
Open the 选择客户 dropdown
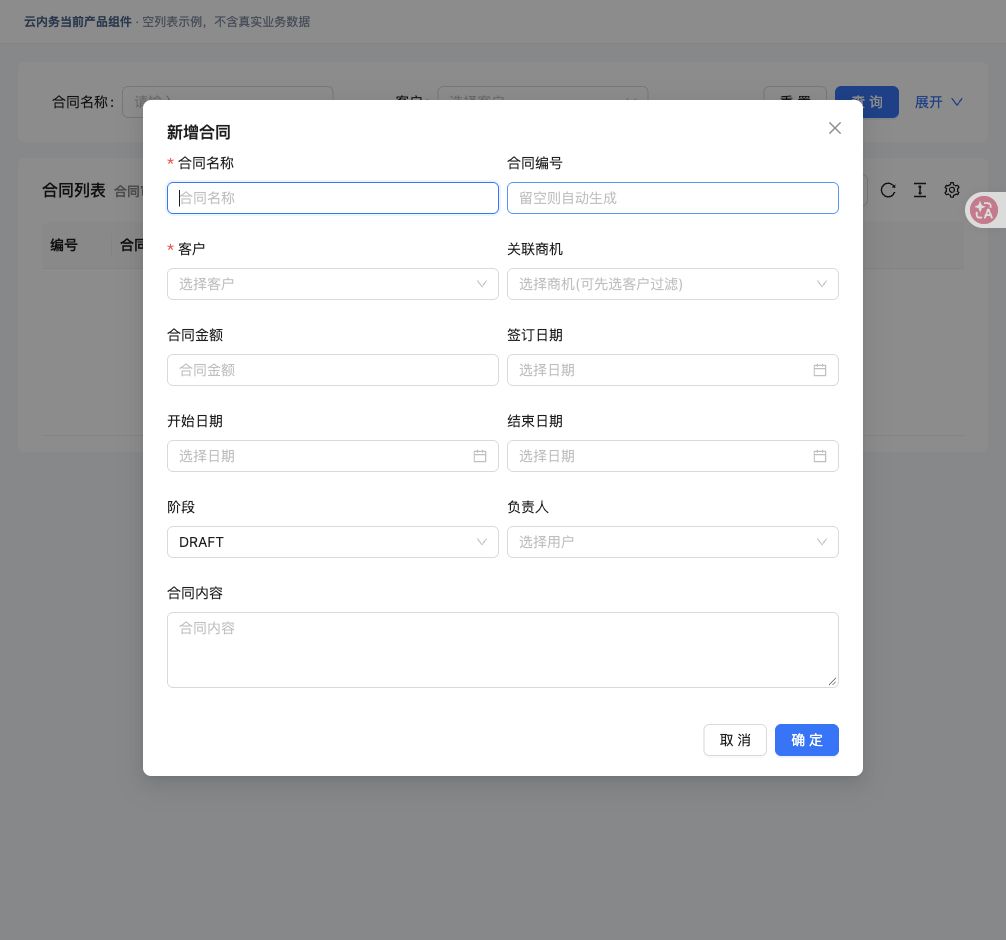[x=332, y=284]
